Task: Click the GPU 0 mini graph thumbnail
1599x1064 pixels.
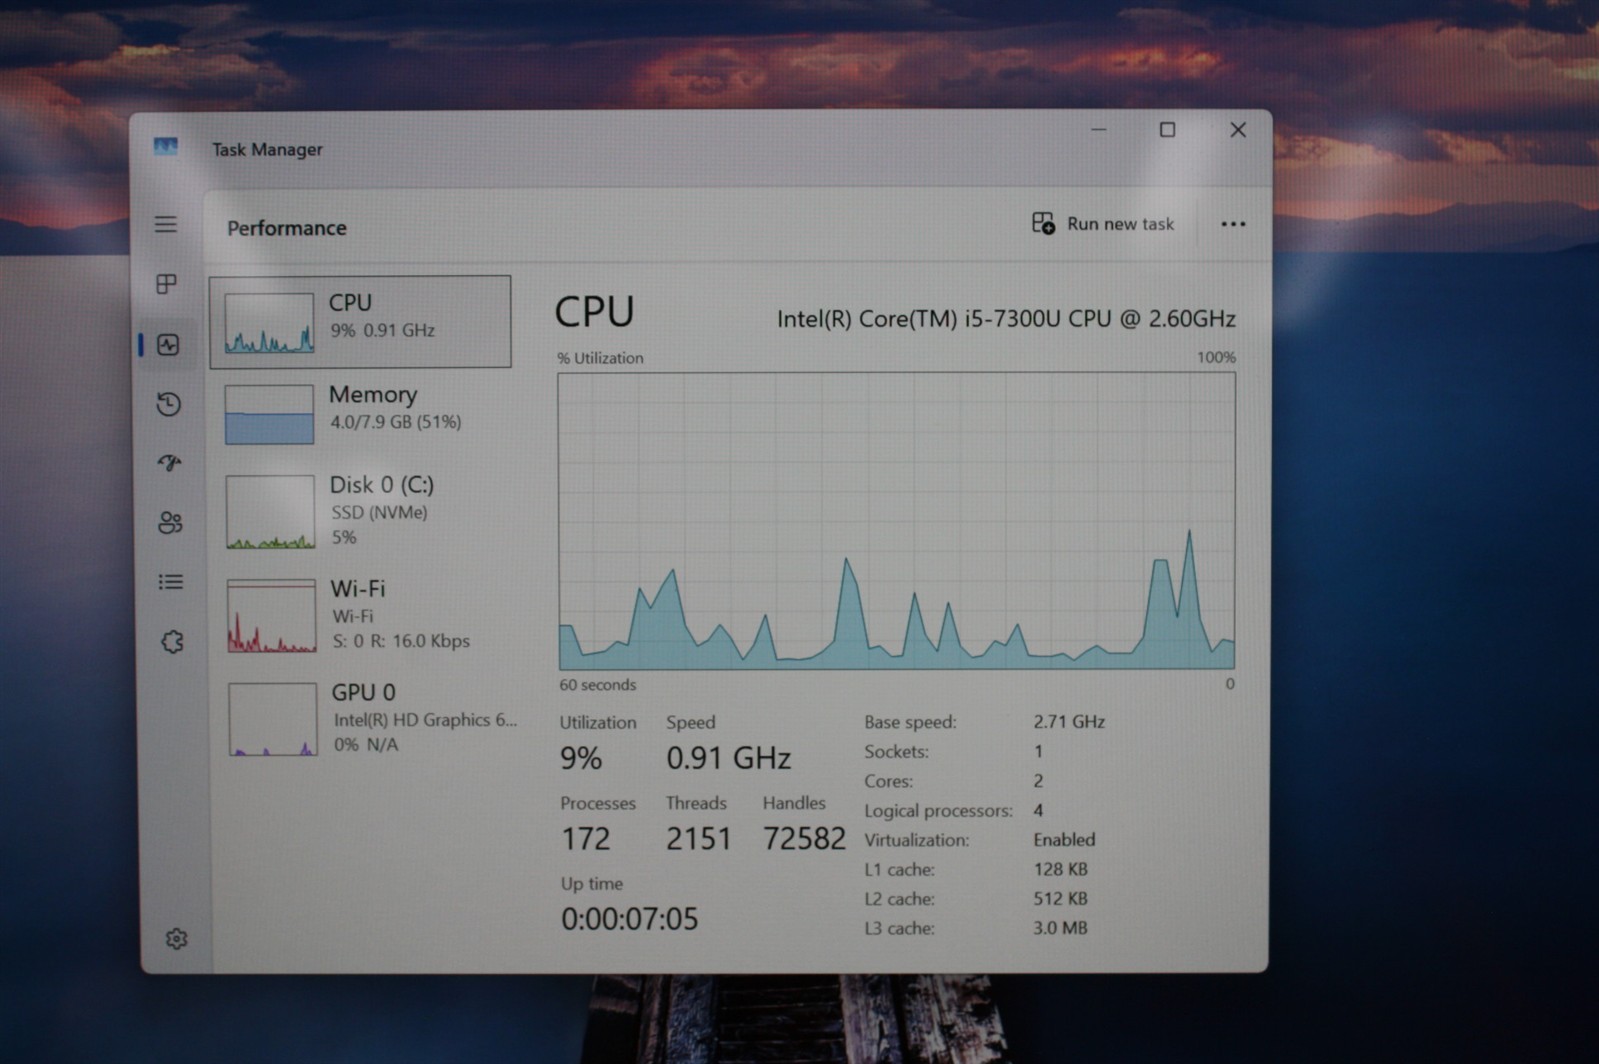Action: (272, 719)
